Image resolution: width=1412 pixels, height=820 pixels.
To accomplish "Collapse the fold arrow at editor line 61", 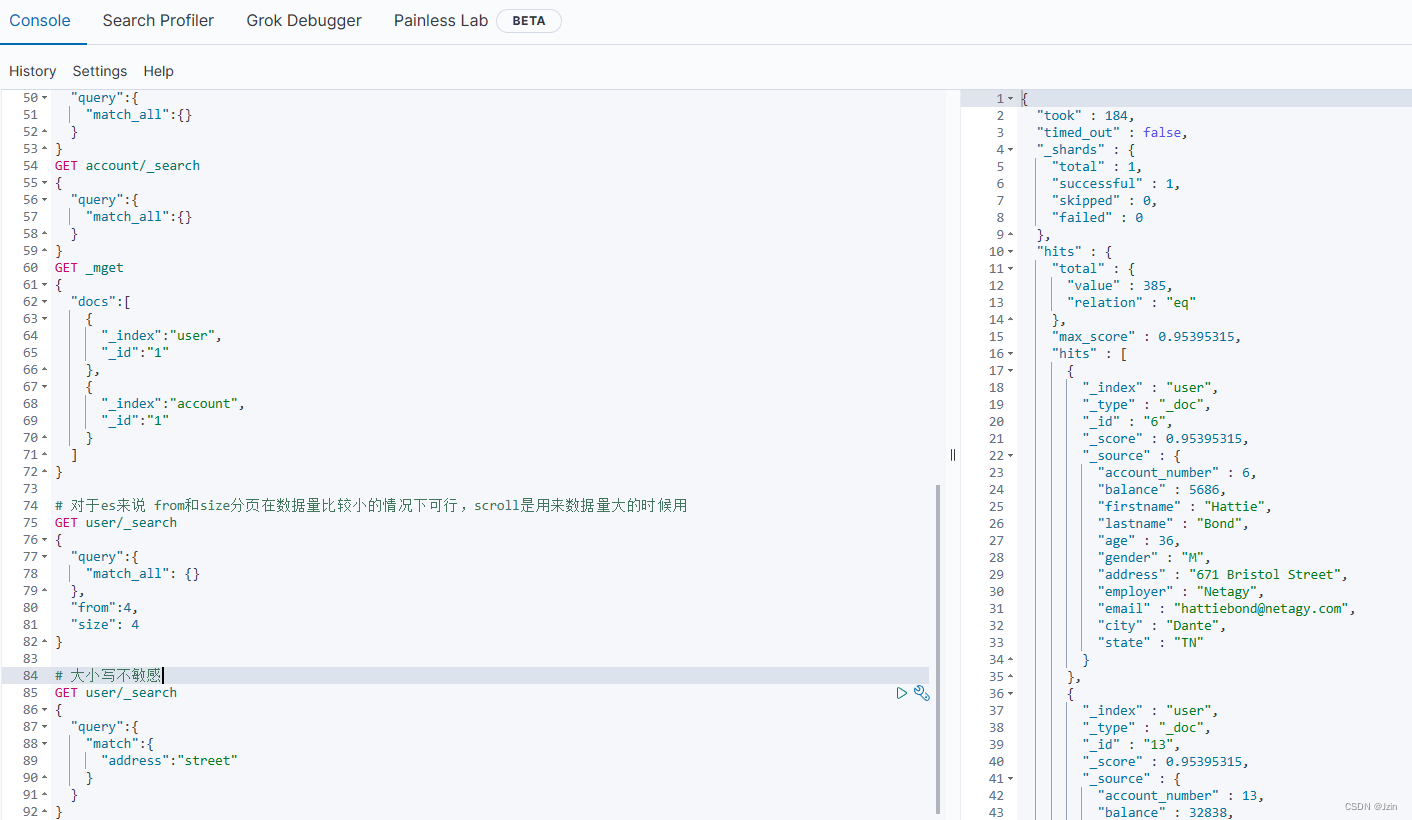I will (44, 285).
